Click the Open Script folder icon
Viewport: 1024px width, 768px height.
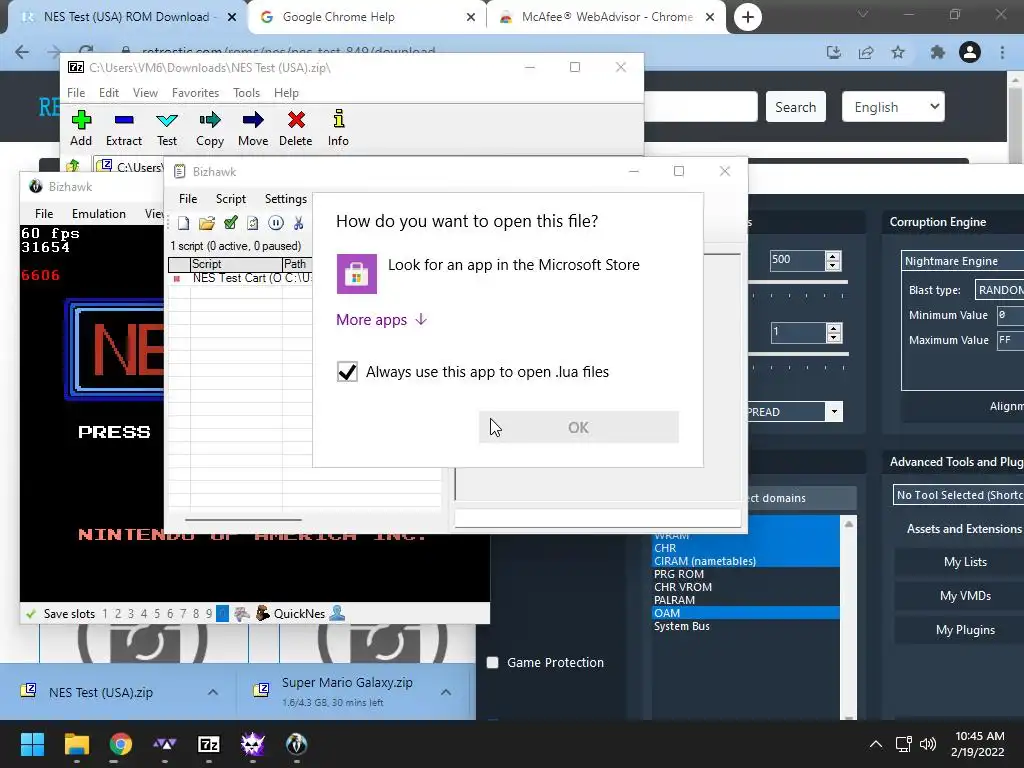[x=207, y=223]
